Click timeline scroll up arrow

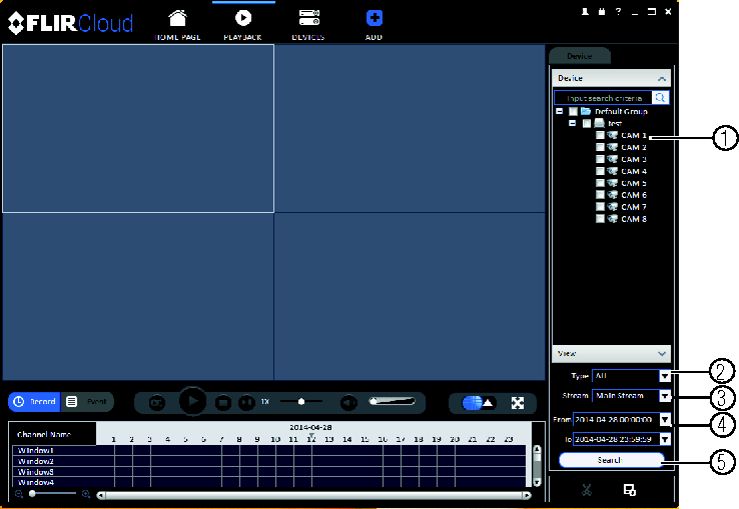(537, 450)
